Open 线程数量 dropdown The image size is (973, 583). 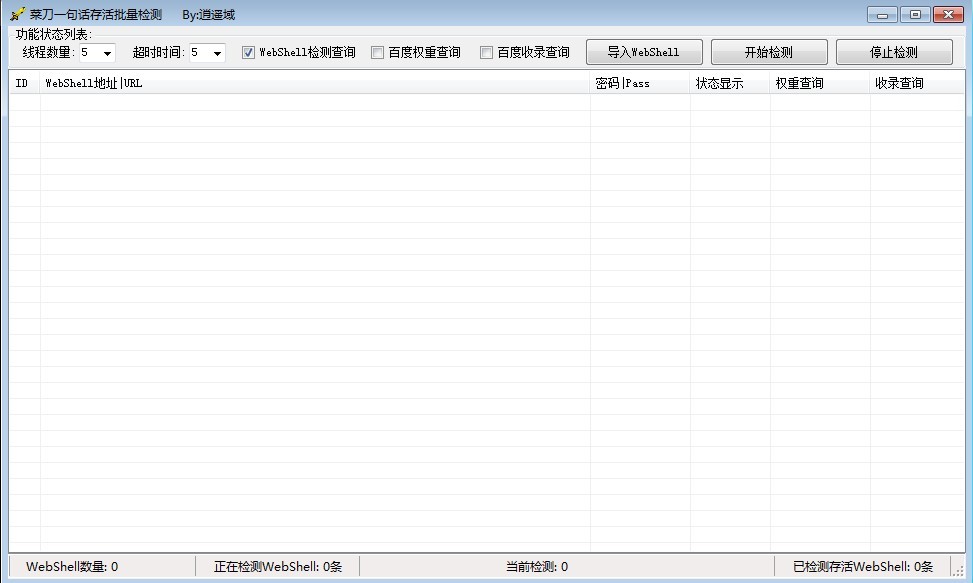[x=107, y=53]
